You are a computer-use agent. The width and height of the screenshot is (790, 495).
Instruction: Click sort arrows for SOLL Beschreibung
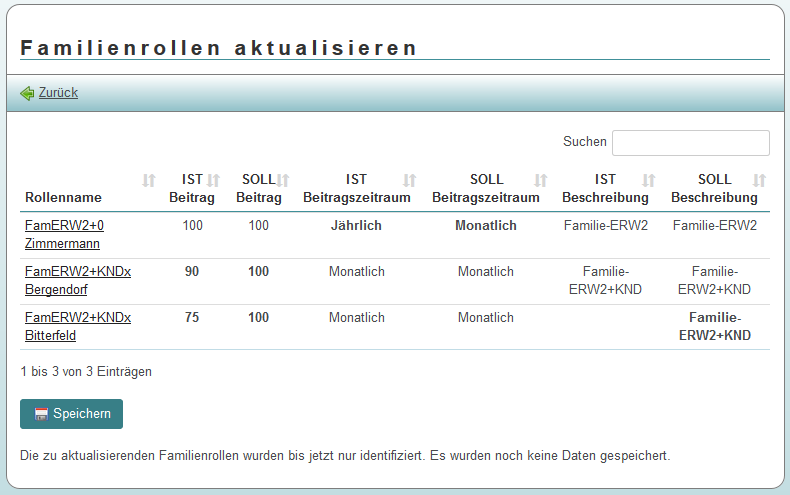tap(759, 180)
